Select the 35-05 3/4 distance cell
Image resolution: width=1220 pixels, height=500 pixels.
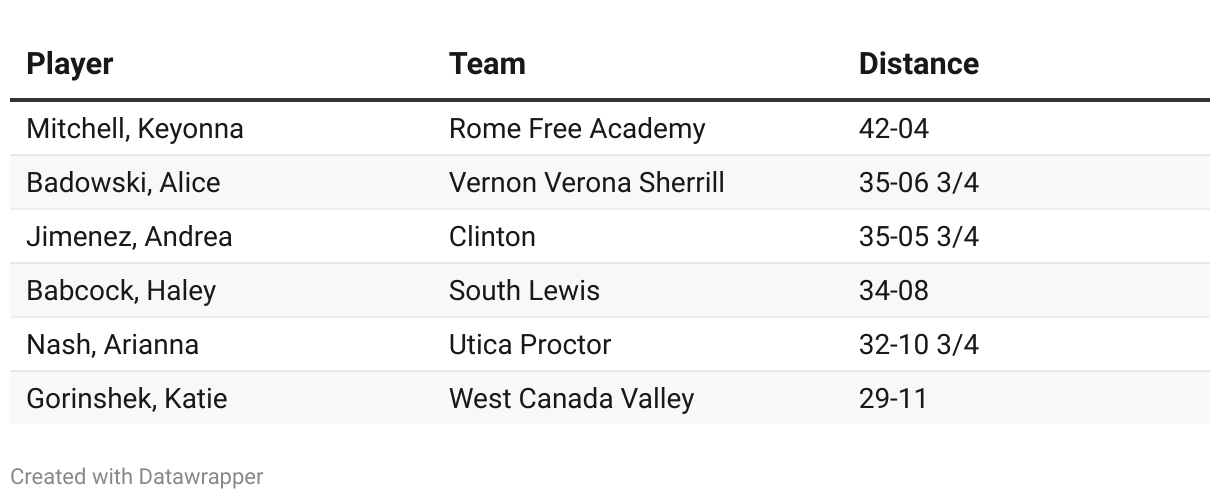click(918, 237)
